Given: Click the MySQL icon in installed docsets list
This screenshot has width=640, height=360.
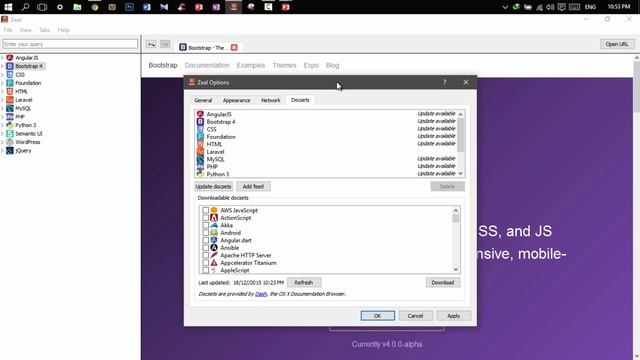Looking at the screenshot, I should pos(200,159).
